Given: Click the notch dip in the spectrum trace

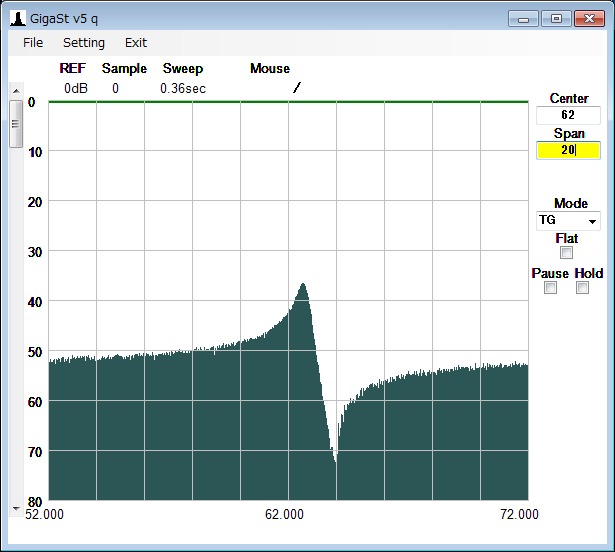Looking at the screenshot, I should 335,457.
